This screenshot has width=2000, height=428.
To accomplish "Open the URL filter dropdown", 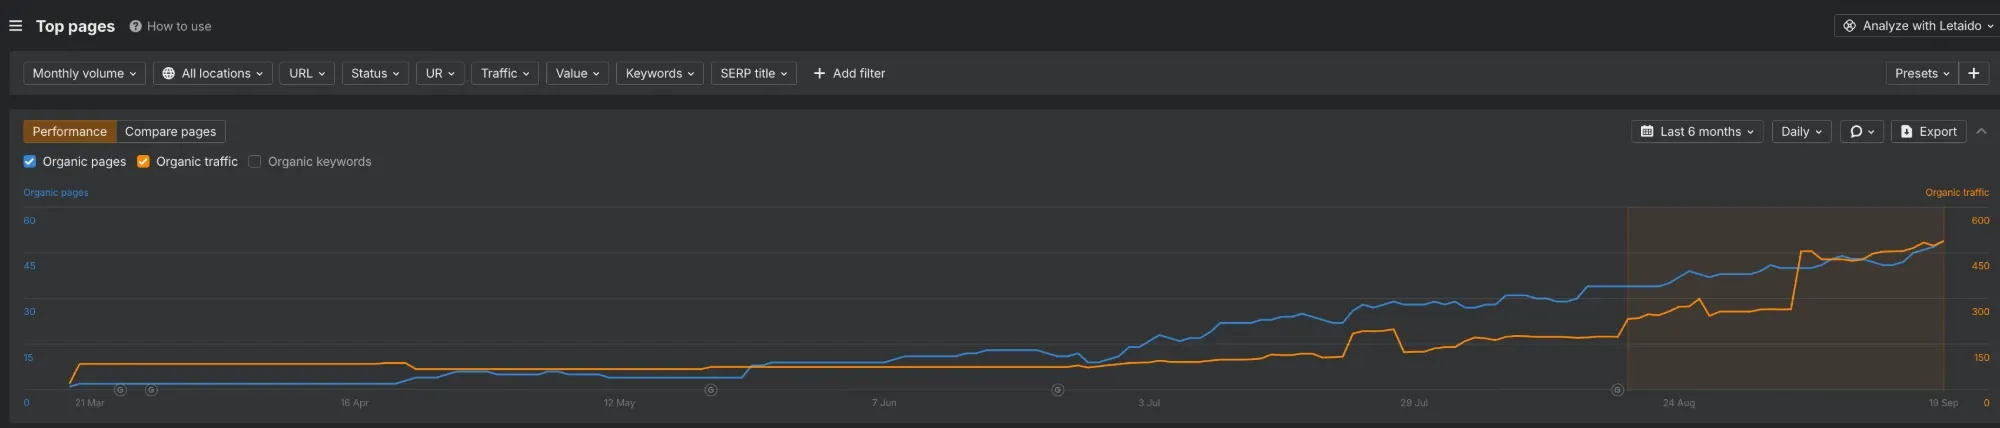I will coord(307,73).
